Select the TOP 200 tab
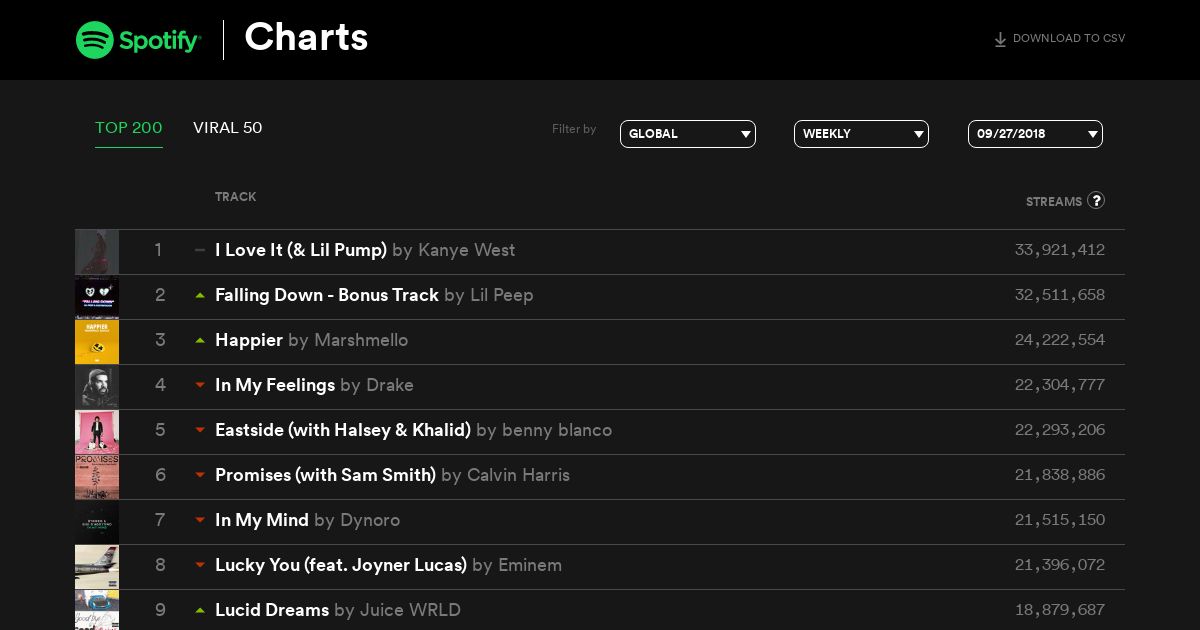 129,128
